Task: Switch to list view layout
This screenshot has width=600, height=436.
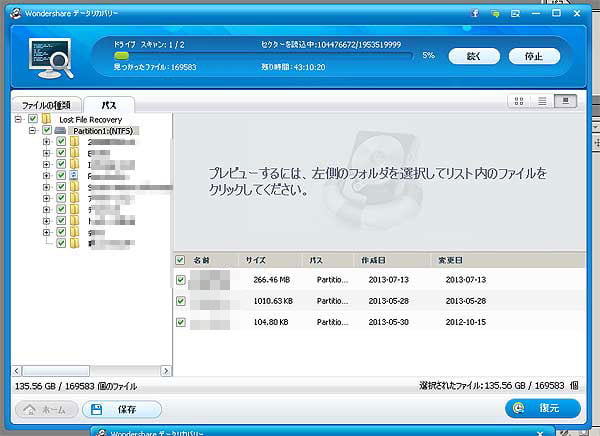Action: click(x=543, y=101)
